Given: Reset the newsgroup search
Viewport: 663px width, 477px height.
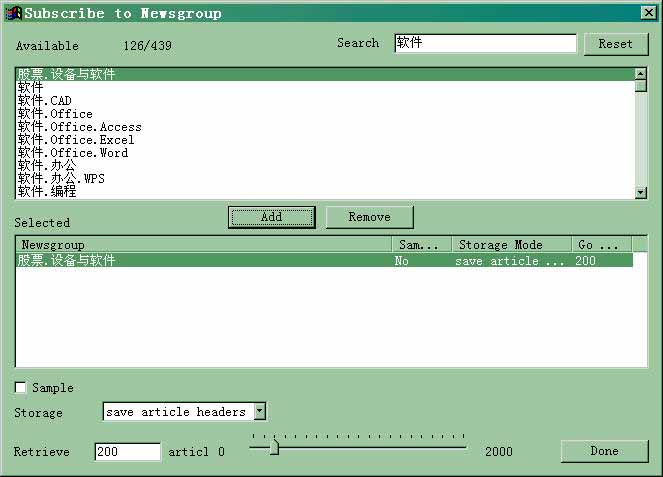Looking at the screenshot, I should [615, 44].
